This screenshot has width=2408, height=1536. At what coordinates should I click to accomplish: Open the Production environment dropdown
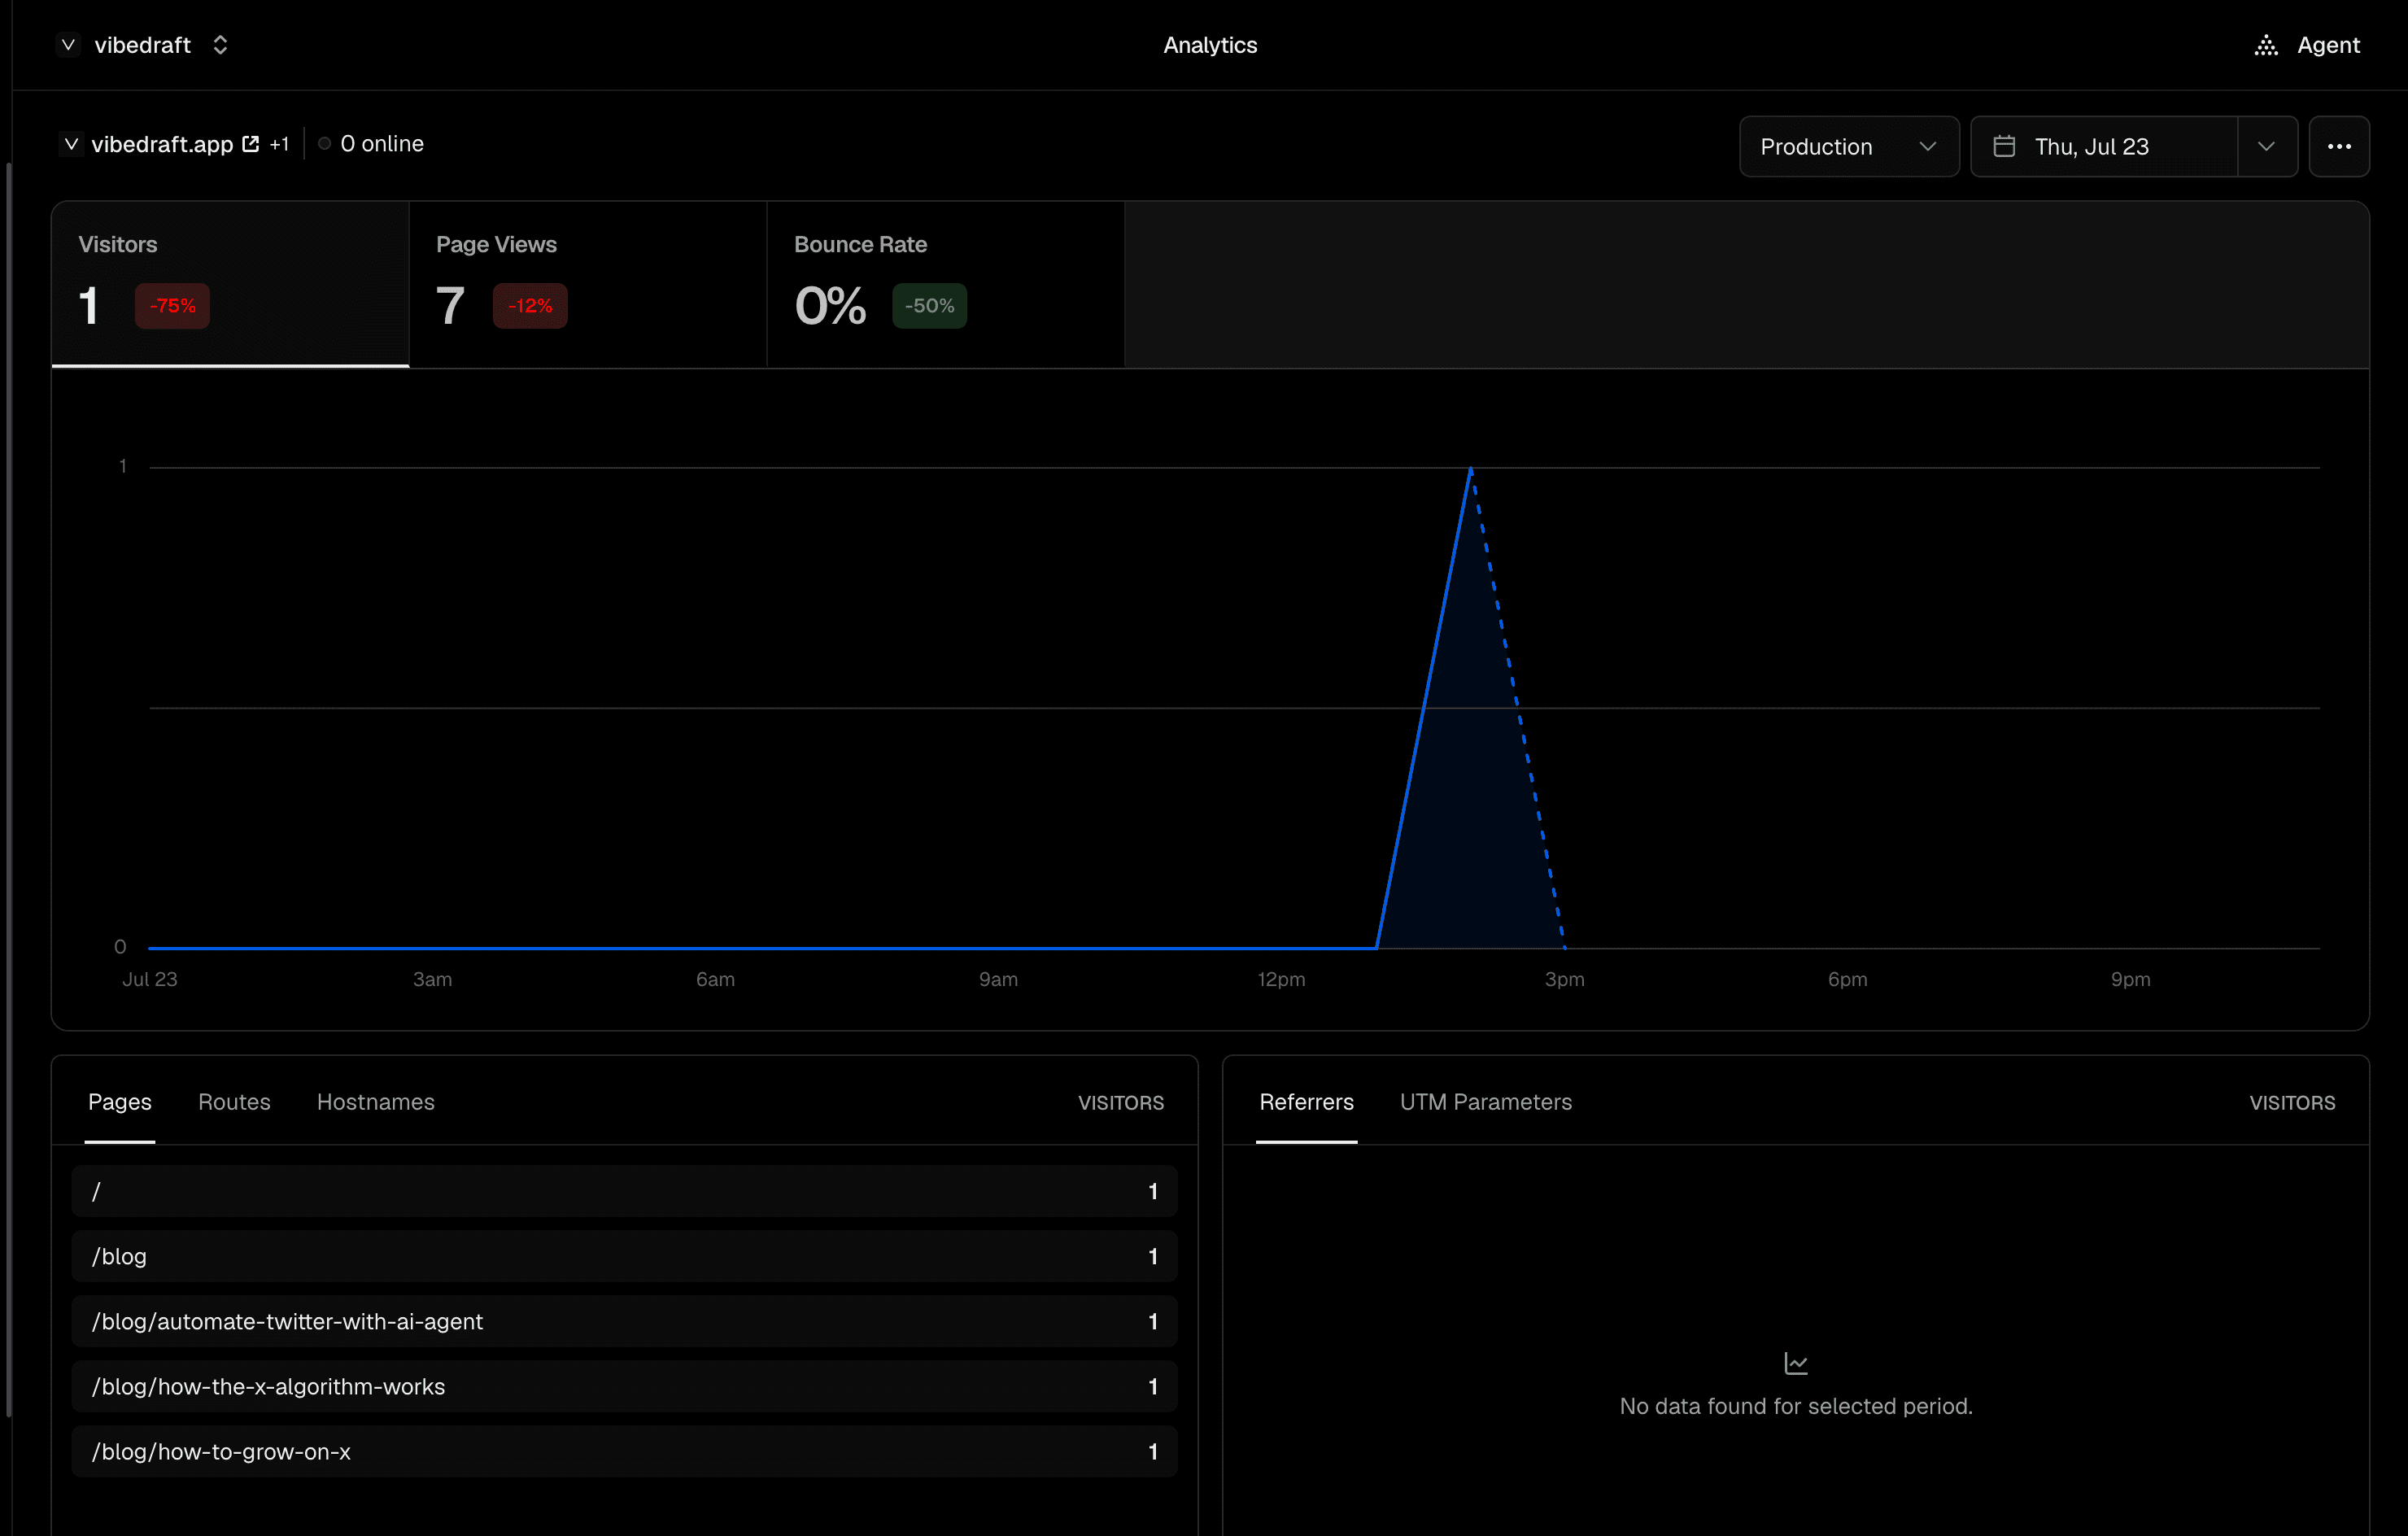1849,147
